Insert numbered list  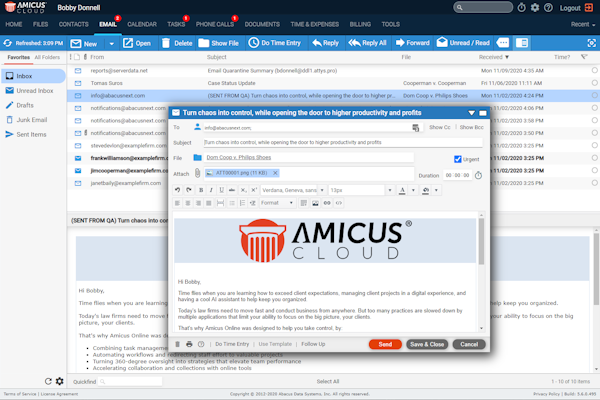[242, 203]
